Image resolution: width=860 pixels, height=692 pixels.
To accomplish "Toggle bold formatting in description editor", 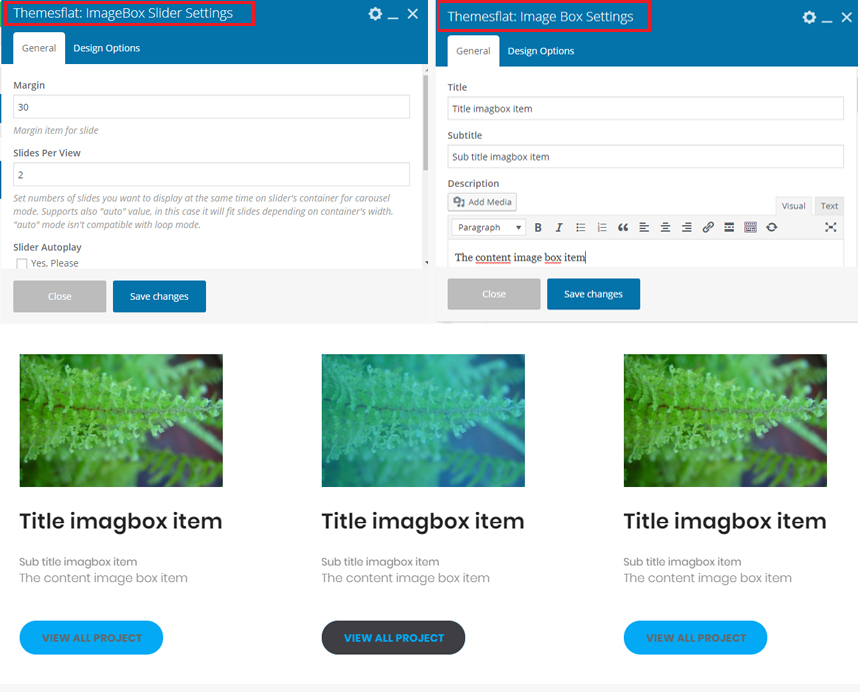I will 538,228.
